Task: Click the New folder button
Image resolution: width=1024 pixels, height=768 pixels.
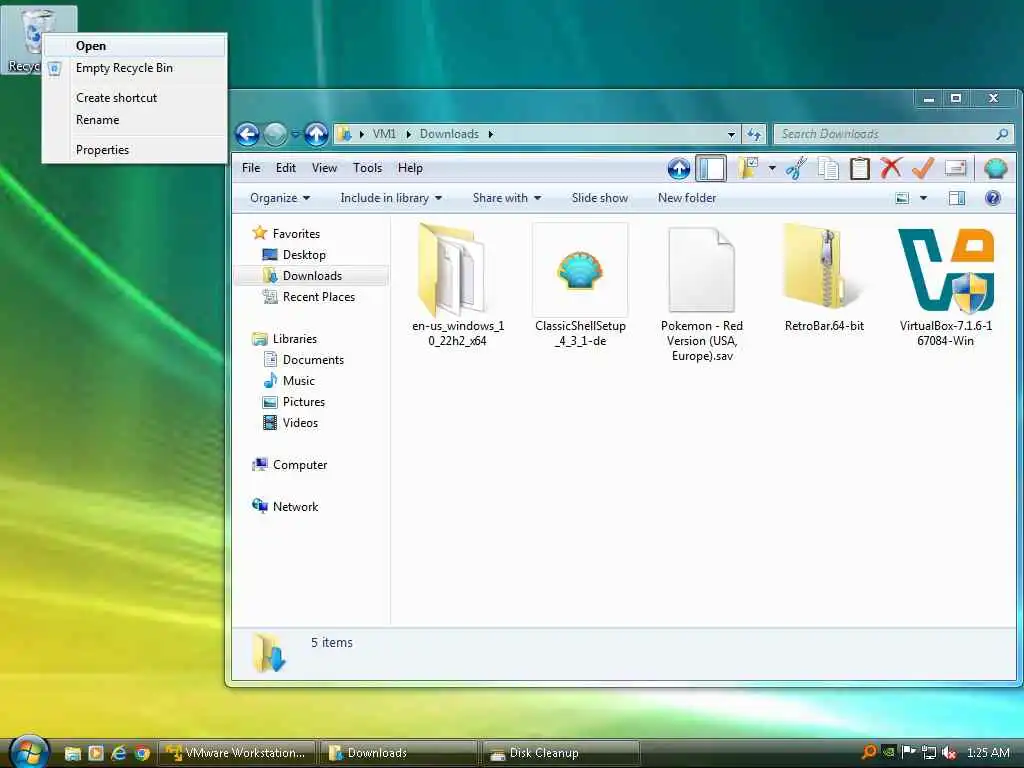Action: click(686, 198)
